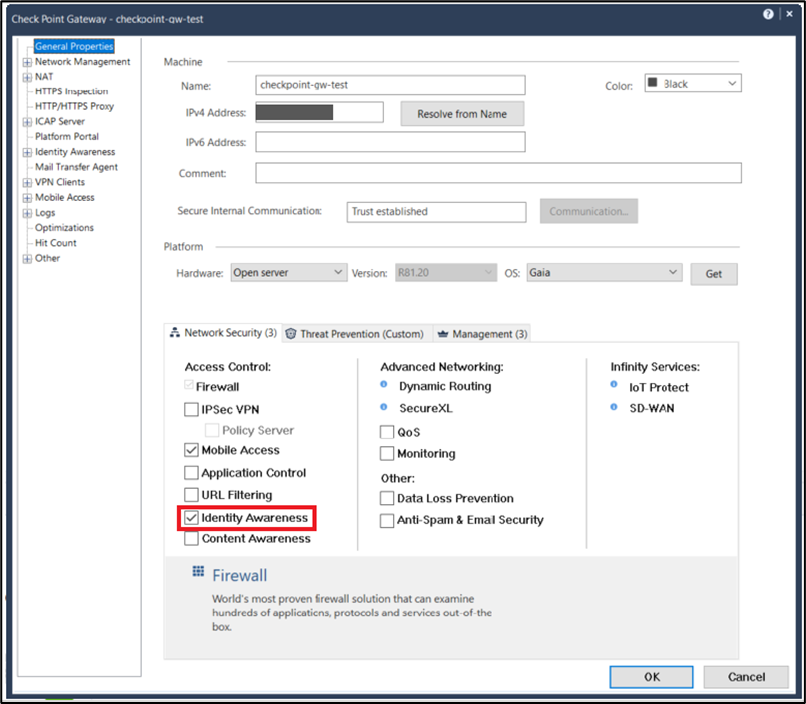Image resolution: width=806 pixels, height=704 pixels.
Task: Expand the Network Management tree node
Action: (x=27, y=62)
